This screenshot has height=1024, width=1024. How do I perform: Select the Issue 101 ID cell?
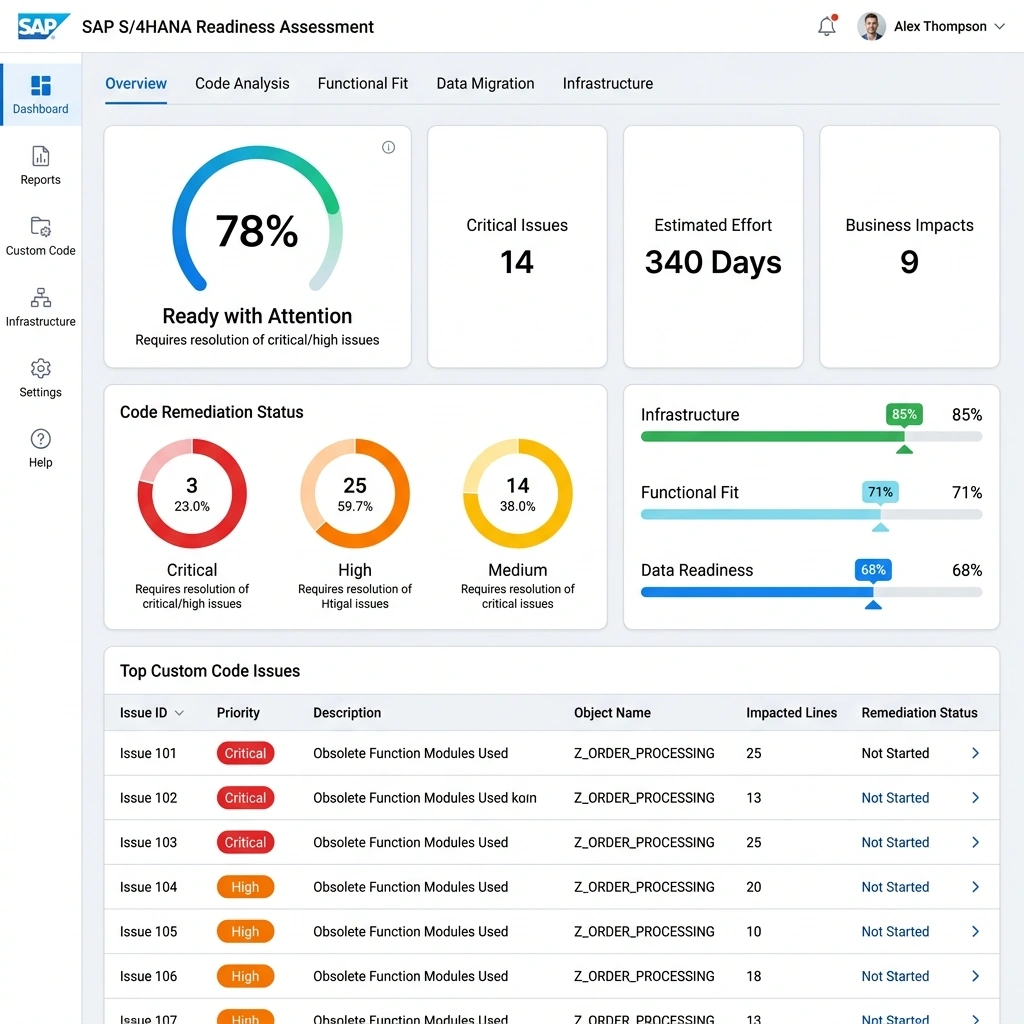click(148, 753)
